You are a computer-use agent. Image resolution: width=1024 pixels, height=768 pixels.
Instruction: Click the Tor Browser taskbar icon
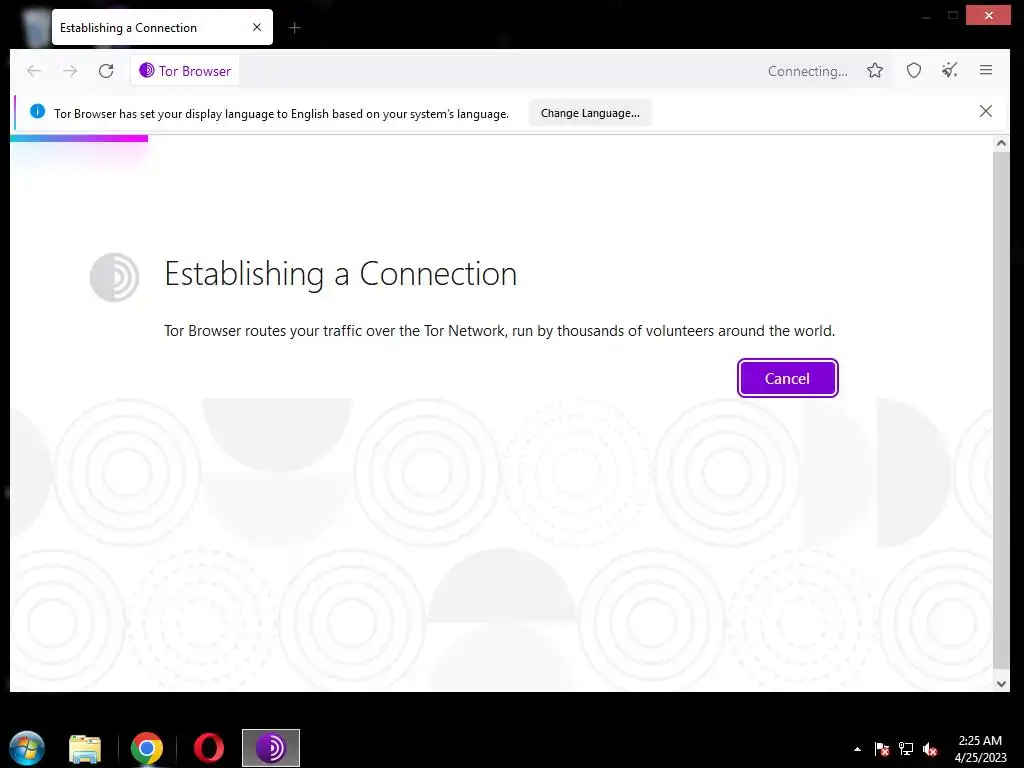coord(270,748)
